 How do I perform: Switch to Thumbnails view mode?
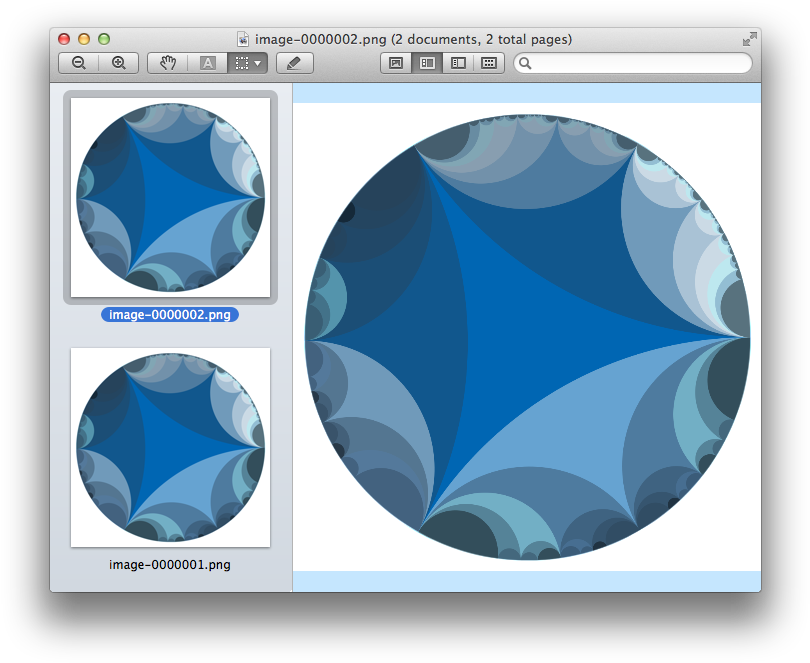[426, 62]
